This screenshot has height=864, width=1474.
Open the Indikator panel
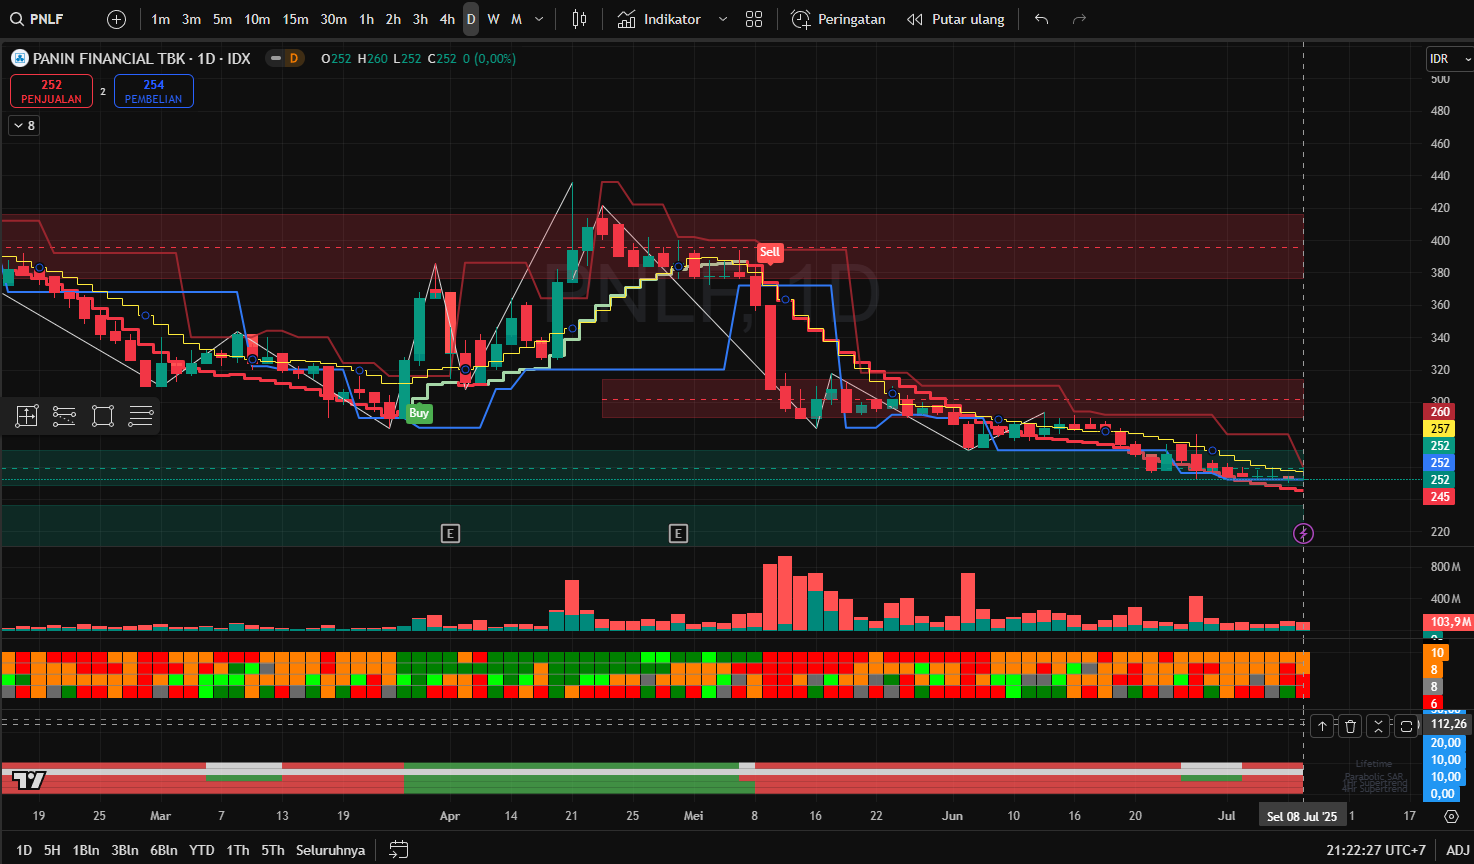click(659, 19)
